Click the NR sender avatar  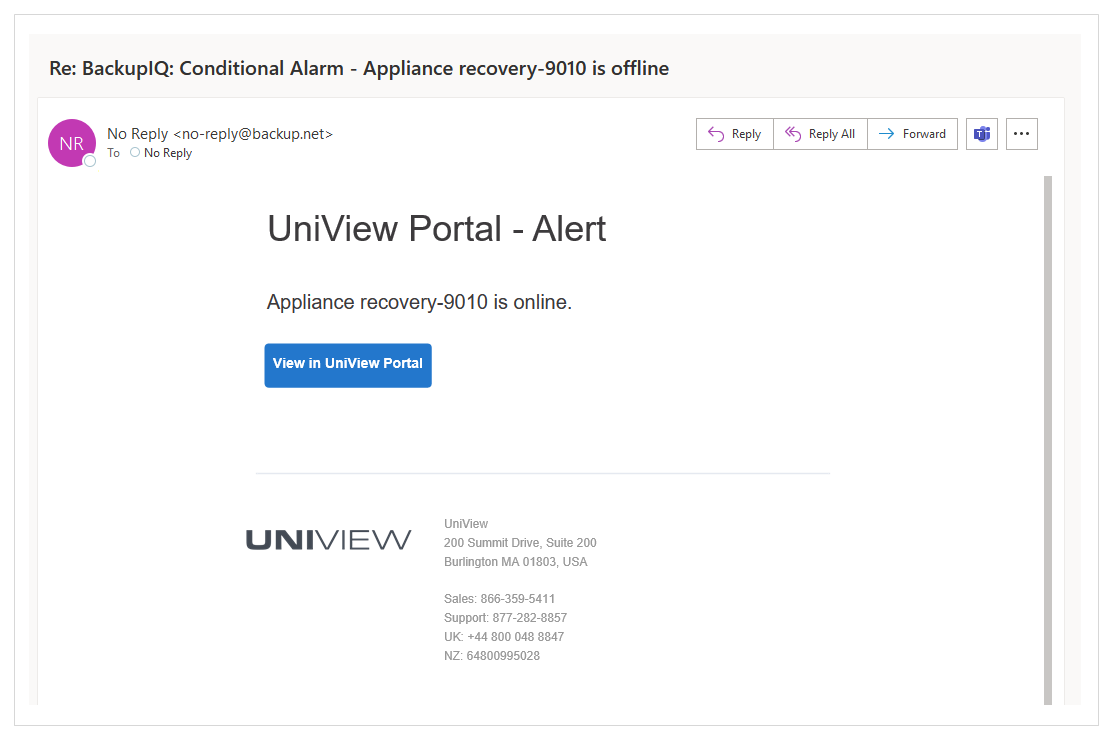click(72, 143)
